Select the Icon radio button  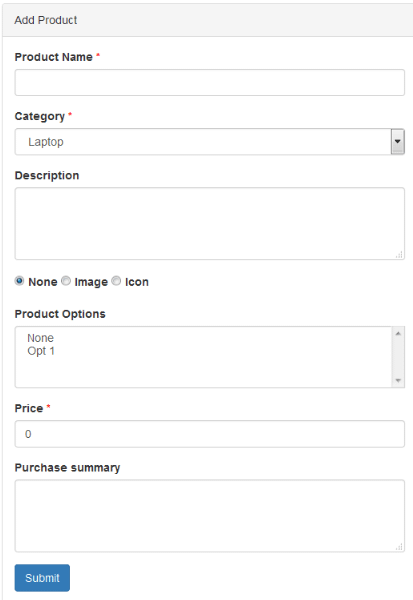pyautogui.click(x=116, y=281)
